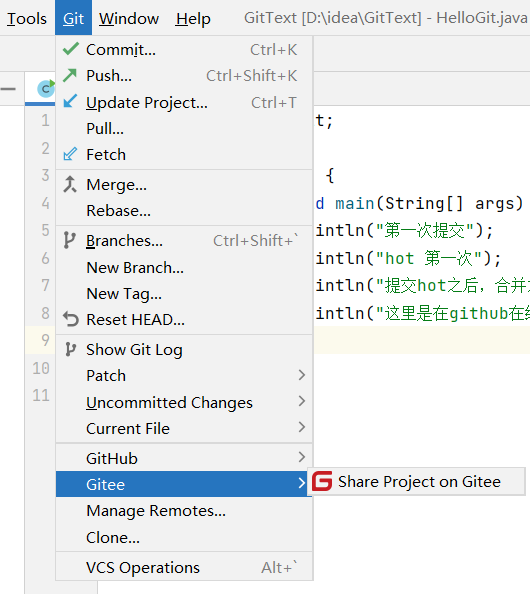Screen dimensions: 530x594
Task: Open the Tools menu
Action: coord(27,18)
